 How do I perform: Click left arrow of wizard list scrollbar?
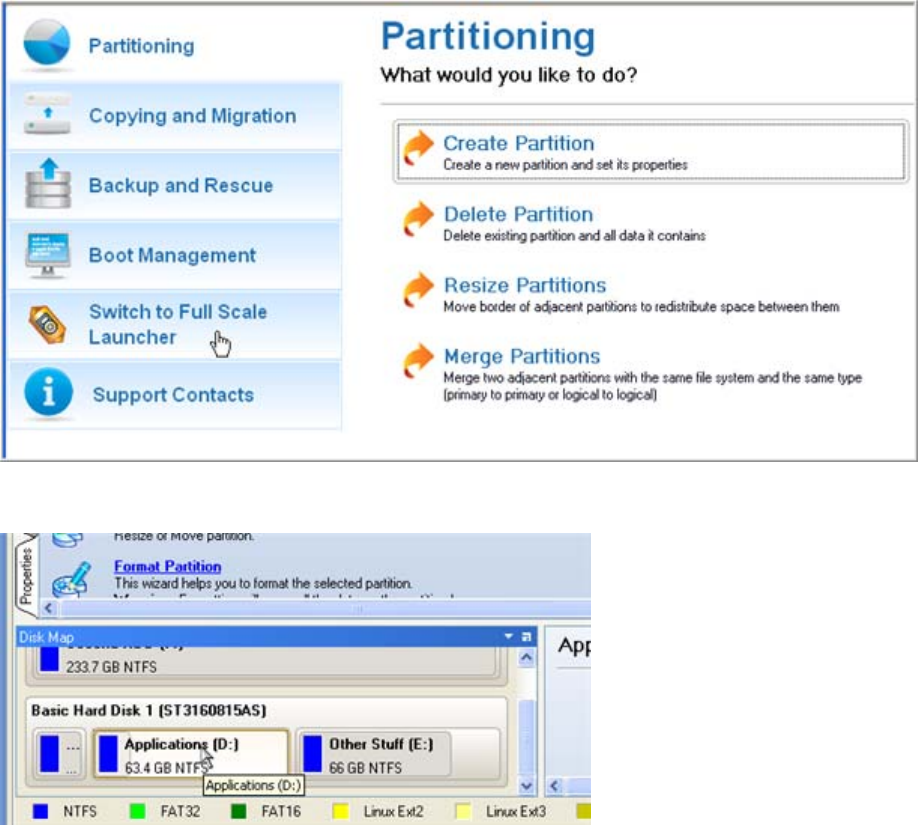pyautogui.click(x=49, y=608)
